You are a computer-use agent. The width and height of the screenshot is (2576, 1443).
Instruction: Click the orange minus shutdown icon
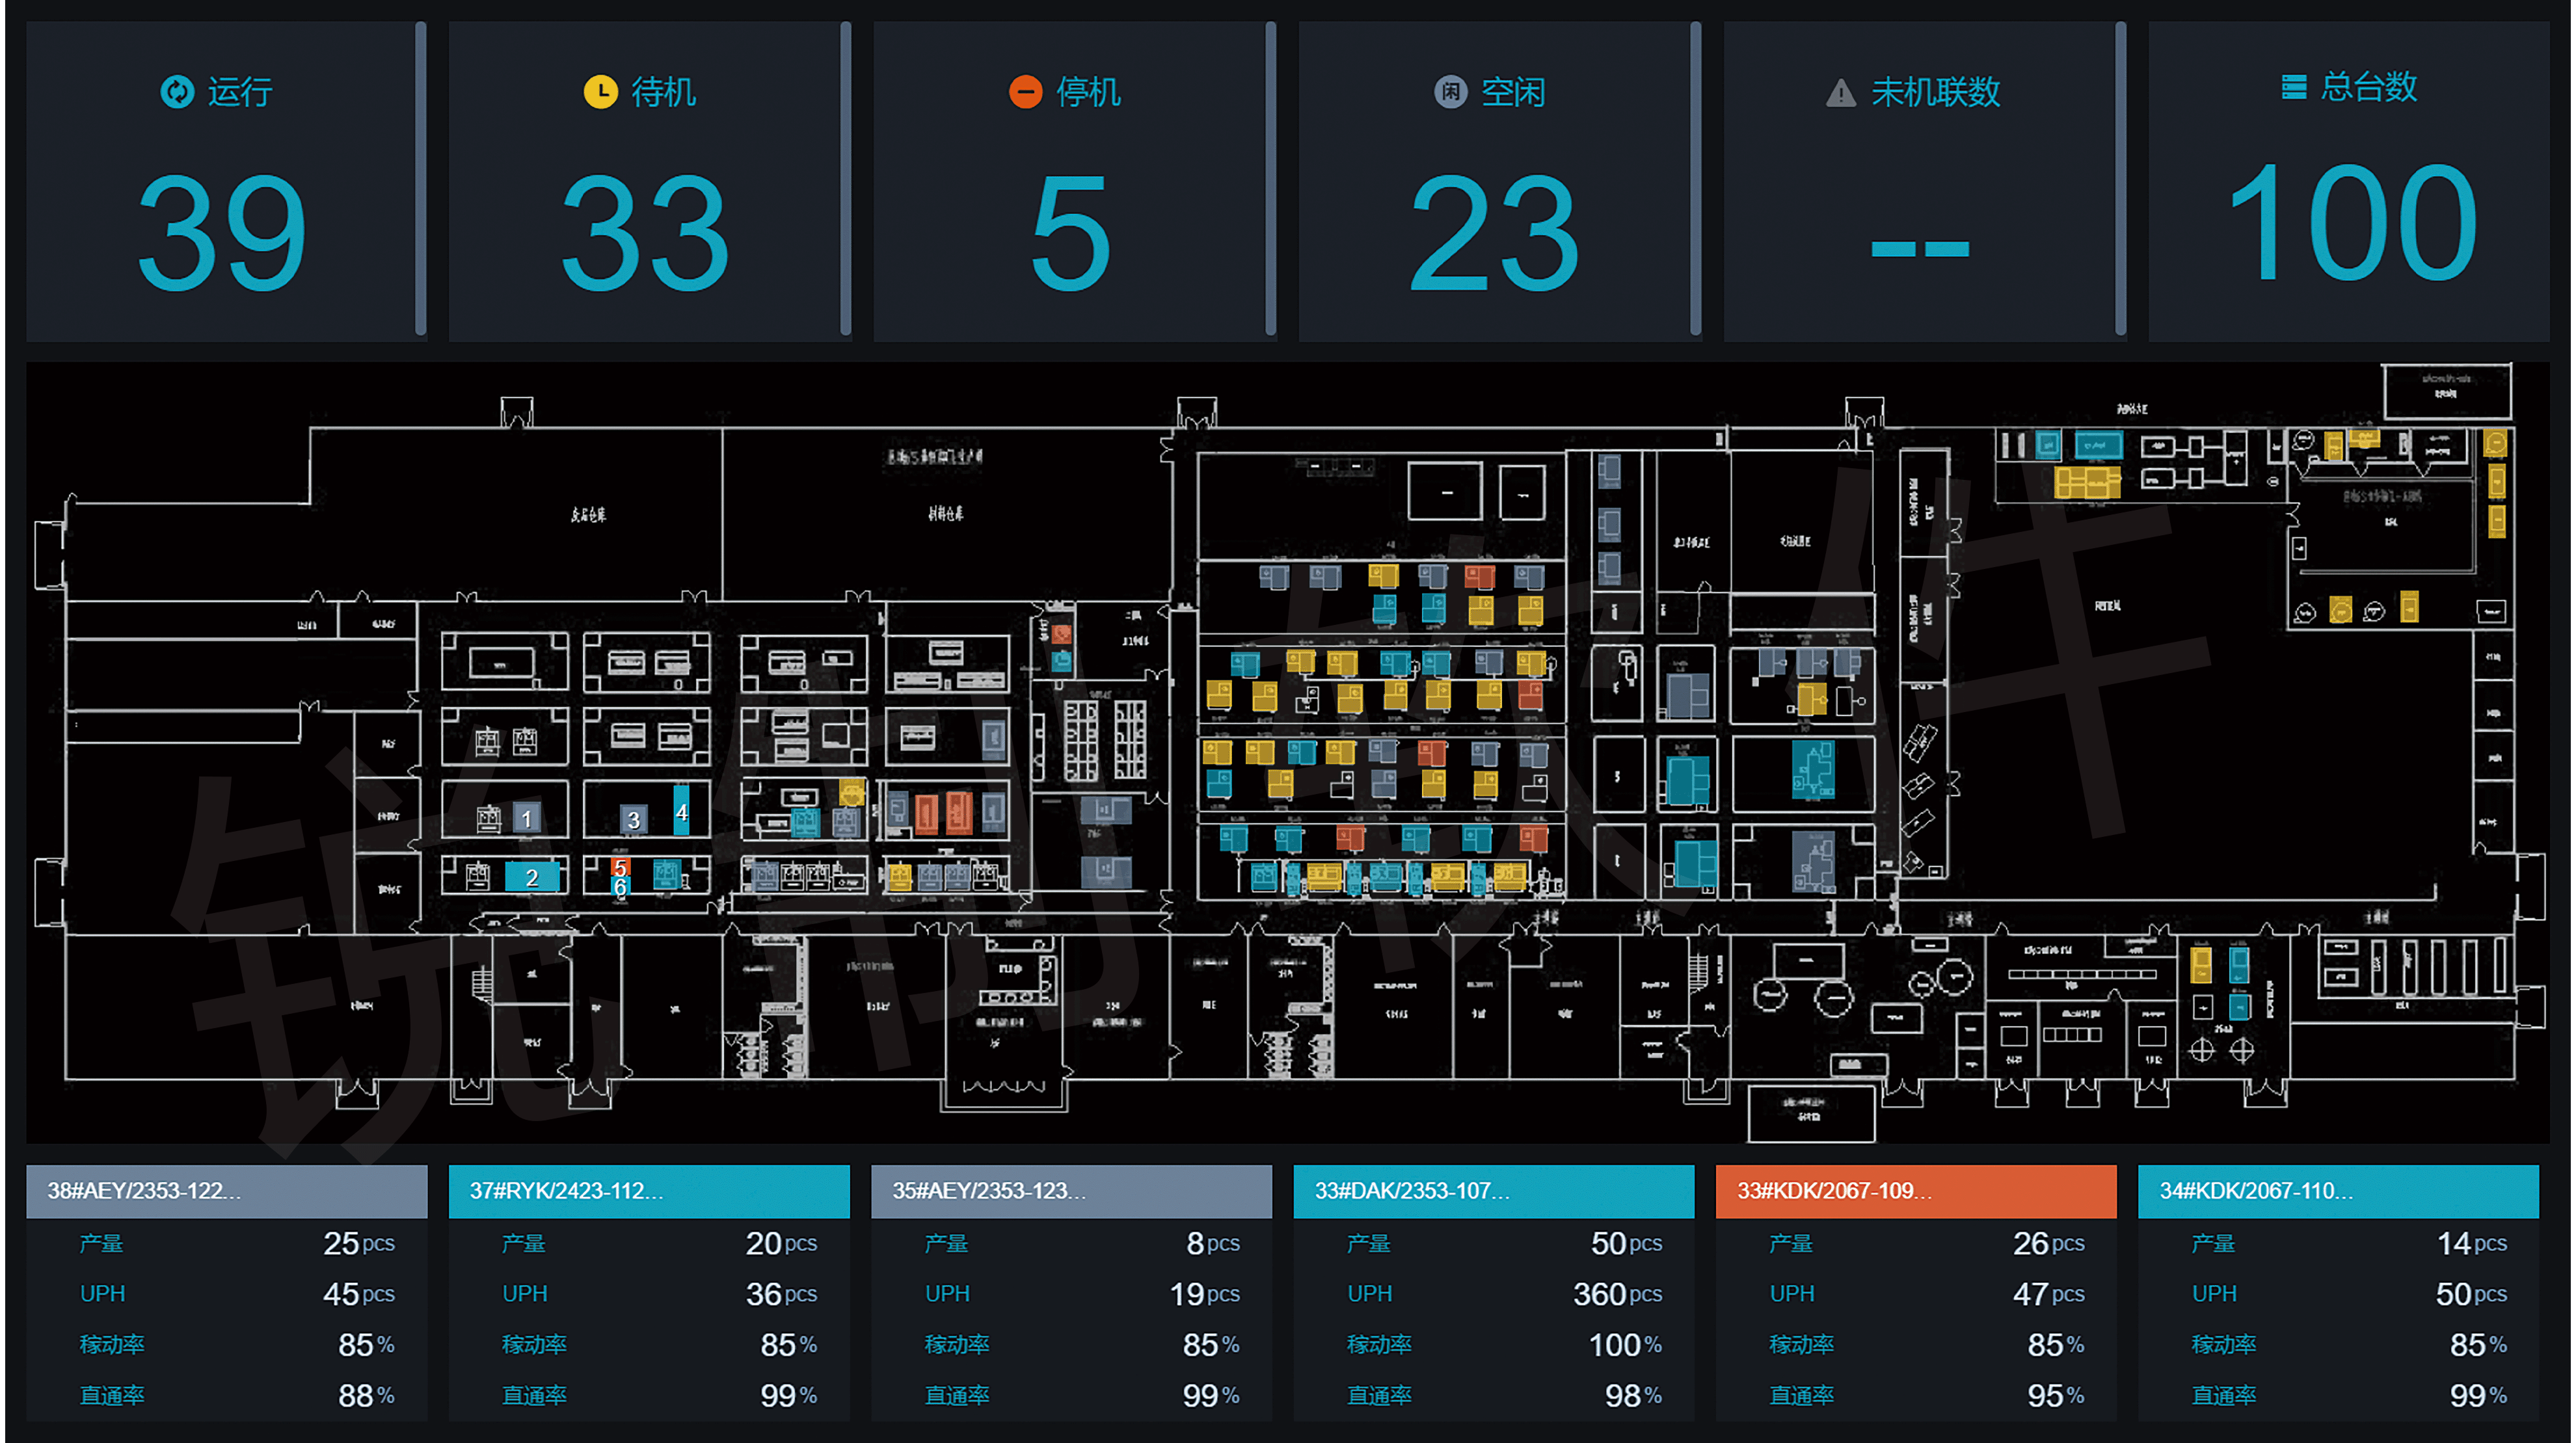(x=1025, y=92)
